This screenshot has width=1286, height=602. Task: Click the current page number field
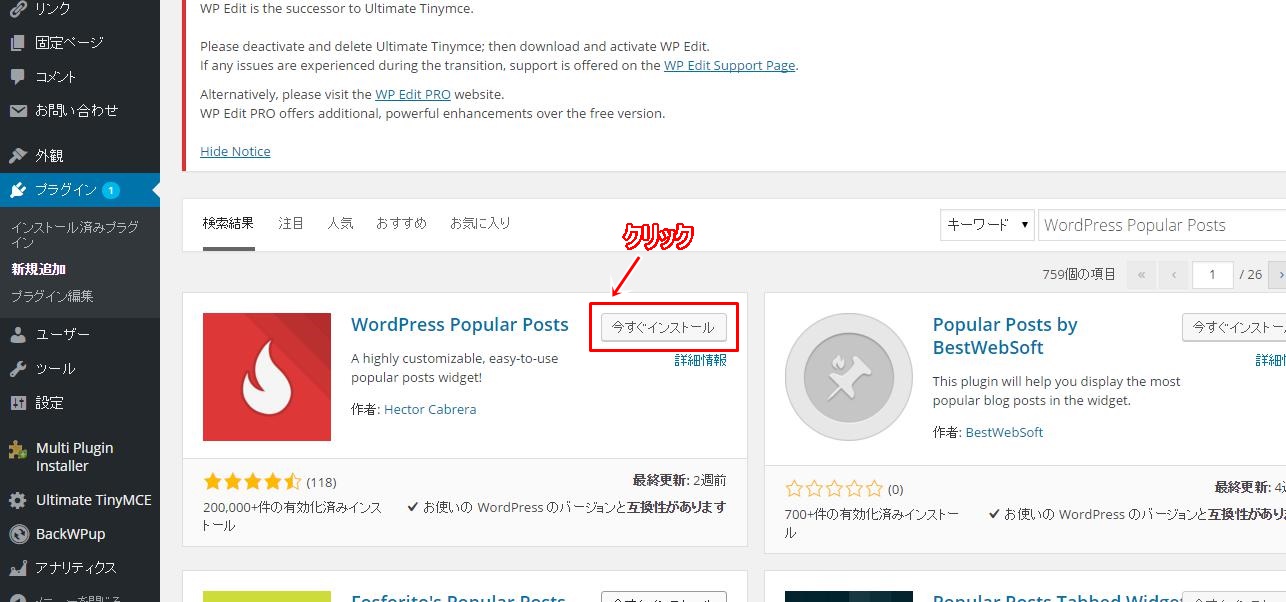tap(1213, 275)
